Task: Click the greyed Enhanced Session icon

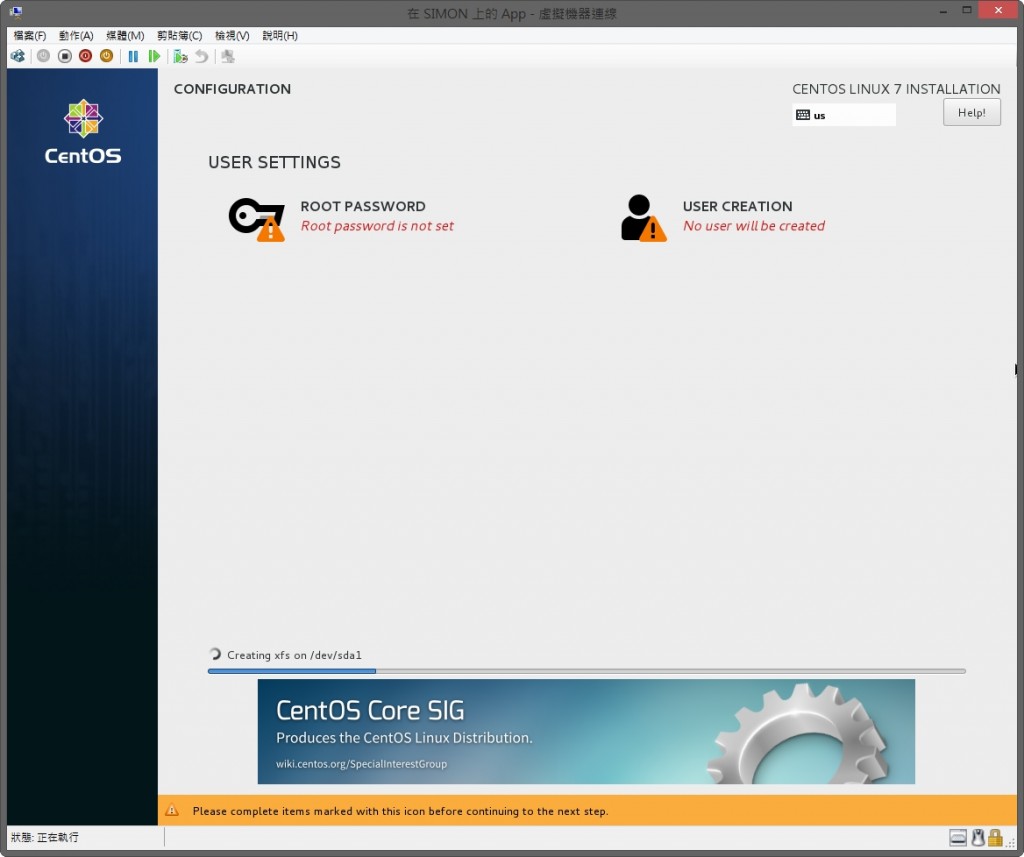Action: tap(228, 56)
